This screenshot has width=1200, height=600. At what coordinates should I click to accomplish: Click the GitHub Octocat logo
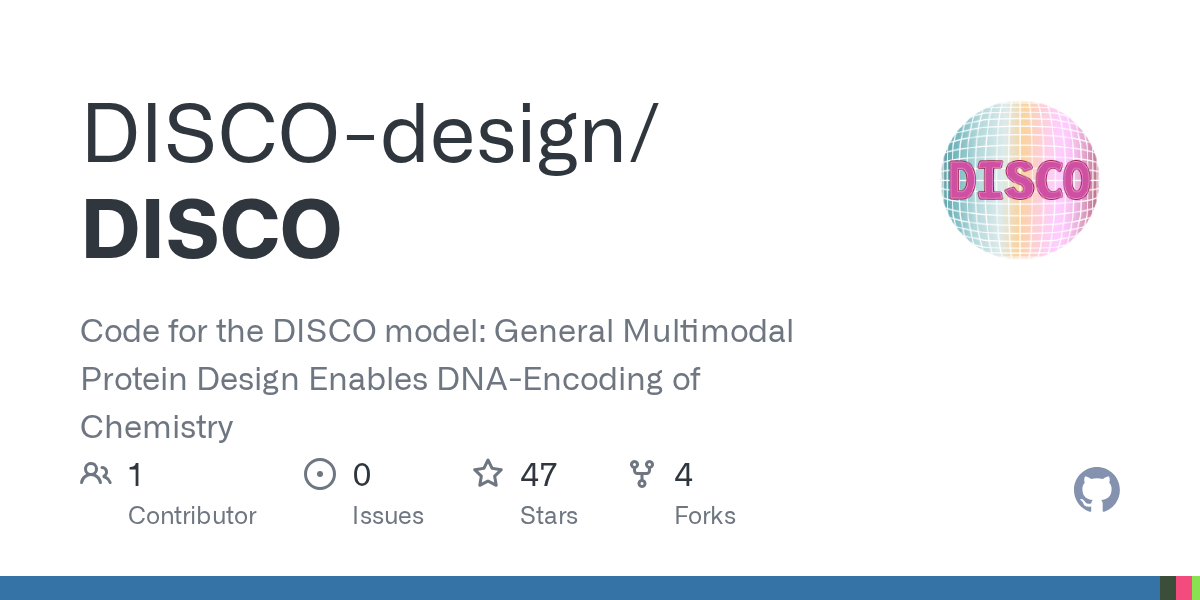click(x=1096, y=491)
